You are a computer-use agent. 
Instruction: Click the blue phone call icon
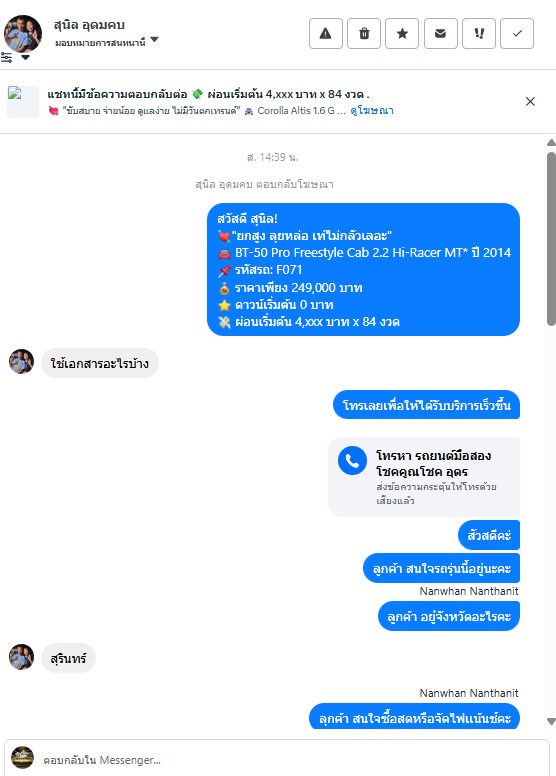tap(352, 461)
